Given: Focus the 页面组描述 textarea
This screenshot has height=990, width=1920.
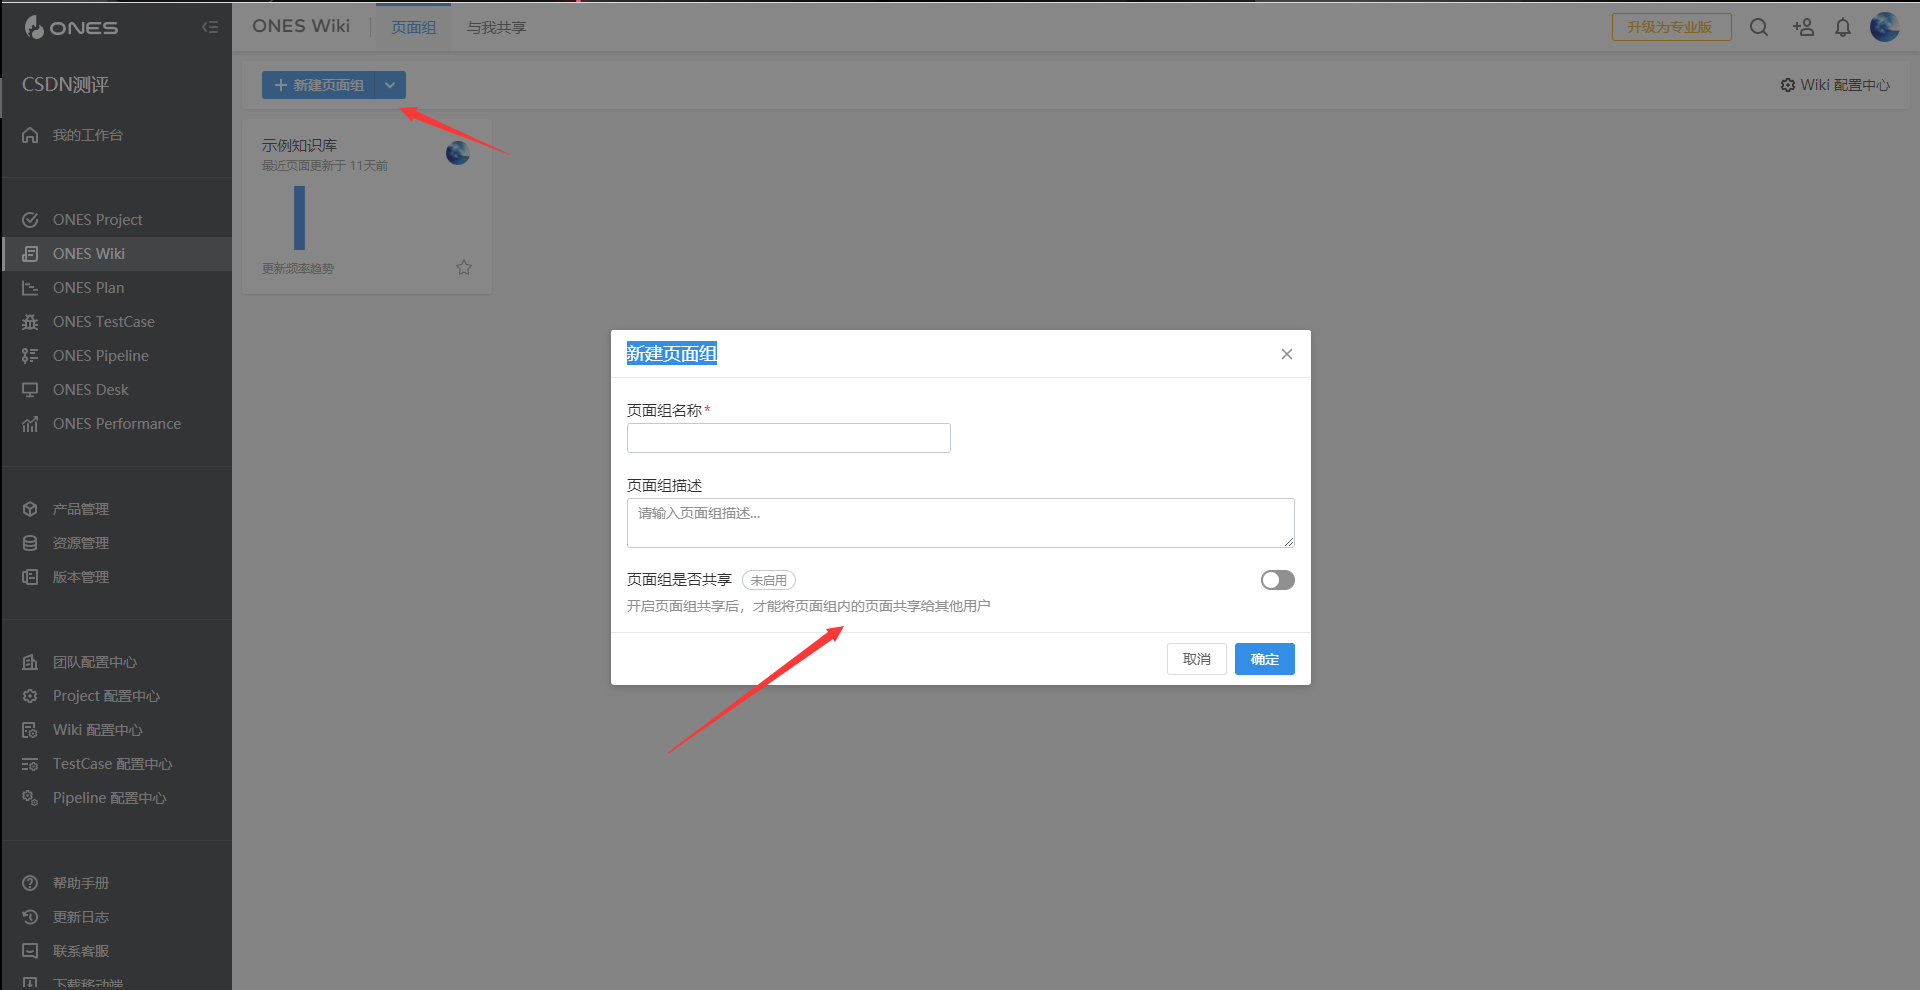Looking at the screenshot, I should [x=961, y=523].
